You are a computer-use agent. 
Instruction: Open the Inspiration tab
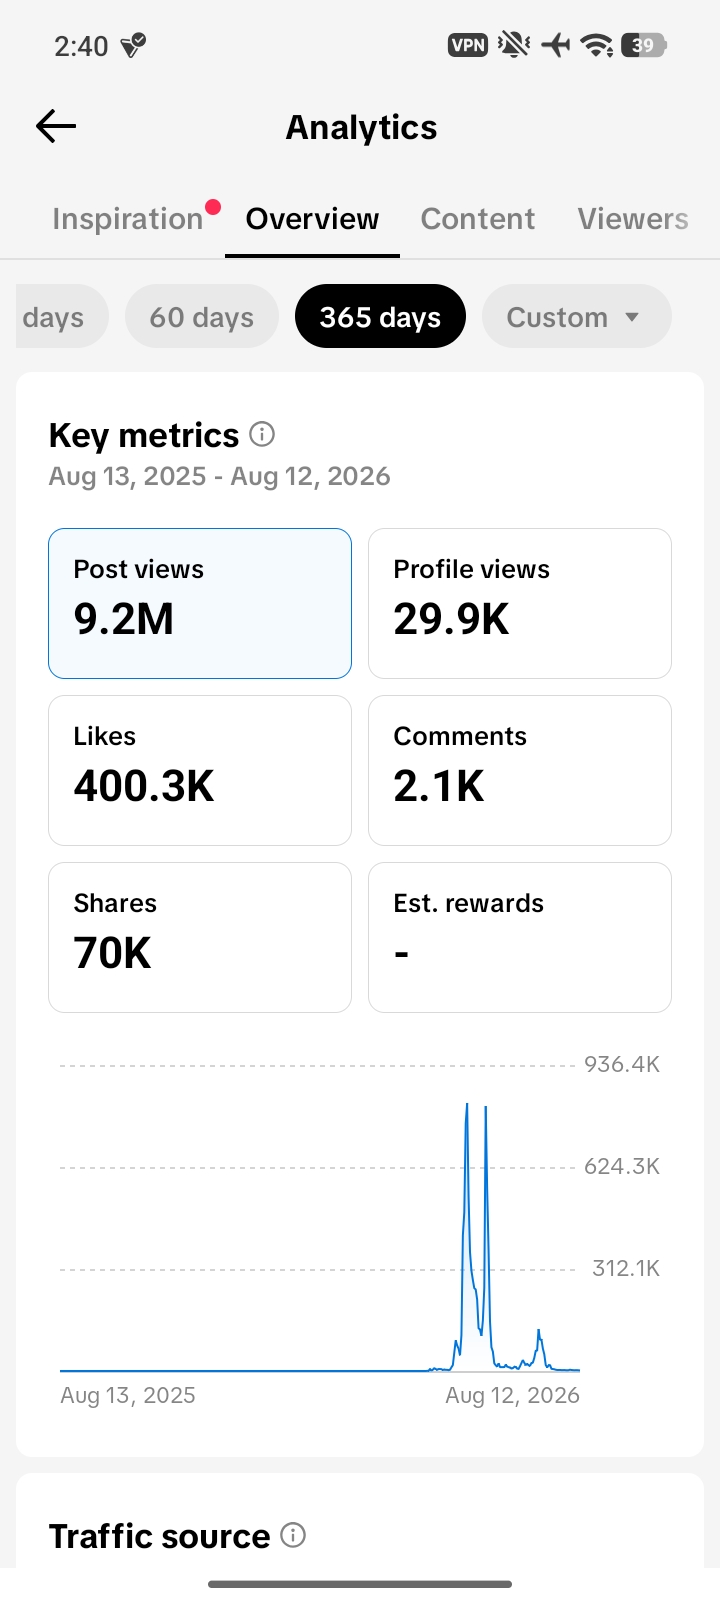click(128, 219)
